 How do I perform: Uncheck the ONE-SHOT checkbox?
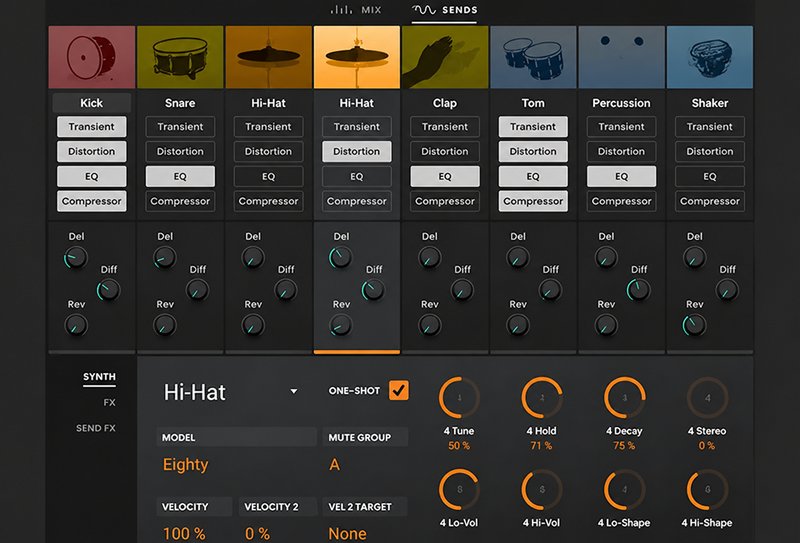point(398,390)
